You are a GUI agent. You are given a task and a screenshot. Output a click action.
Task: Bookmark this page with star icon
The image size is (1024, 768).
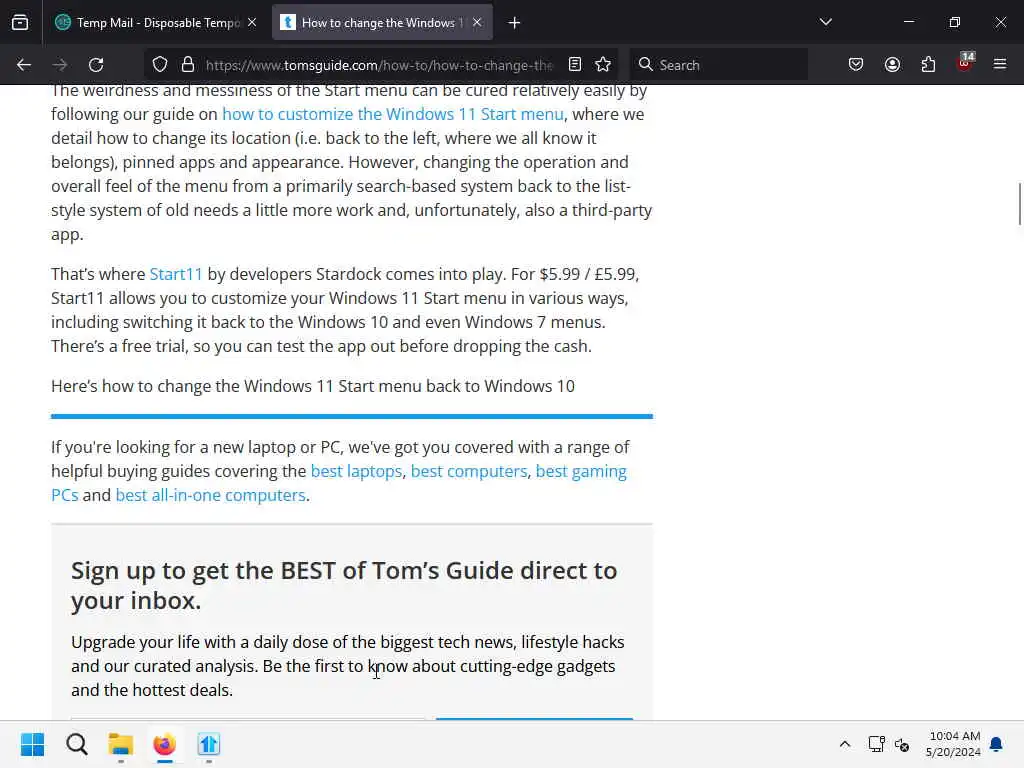[603, 64]
